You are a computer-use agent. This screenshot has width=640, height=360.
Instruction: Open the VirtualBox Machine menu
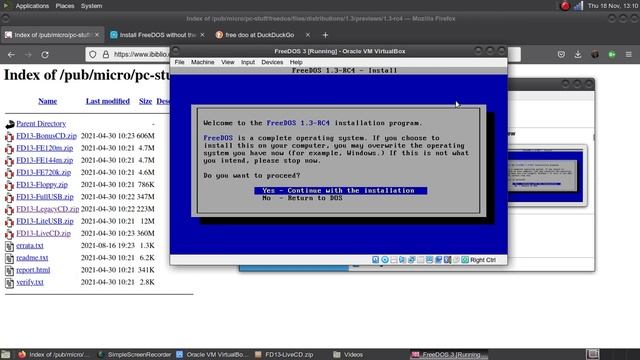tap(202, 62)
